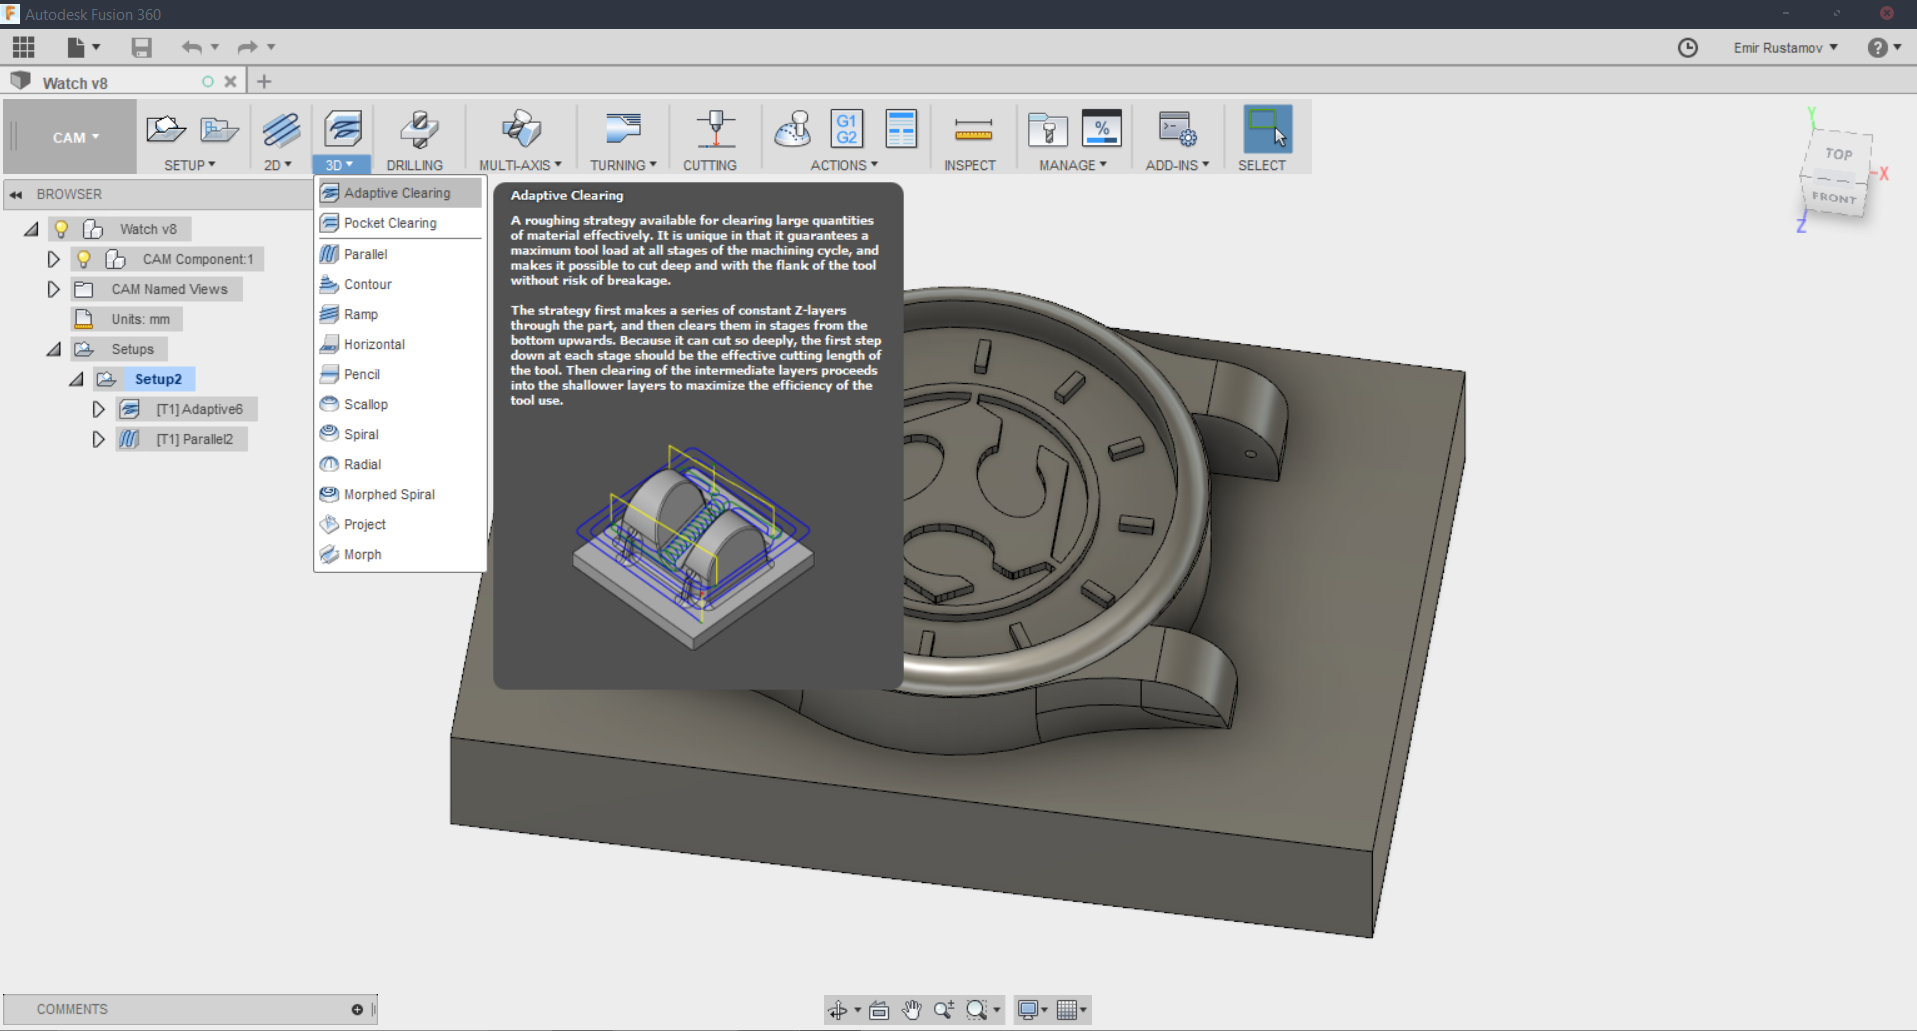Open the Task Manager percent icon

(1102, 129)
